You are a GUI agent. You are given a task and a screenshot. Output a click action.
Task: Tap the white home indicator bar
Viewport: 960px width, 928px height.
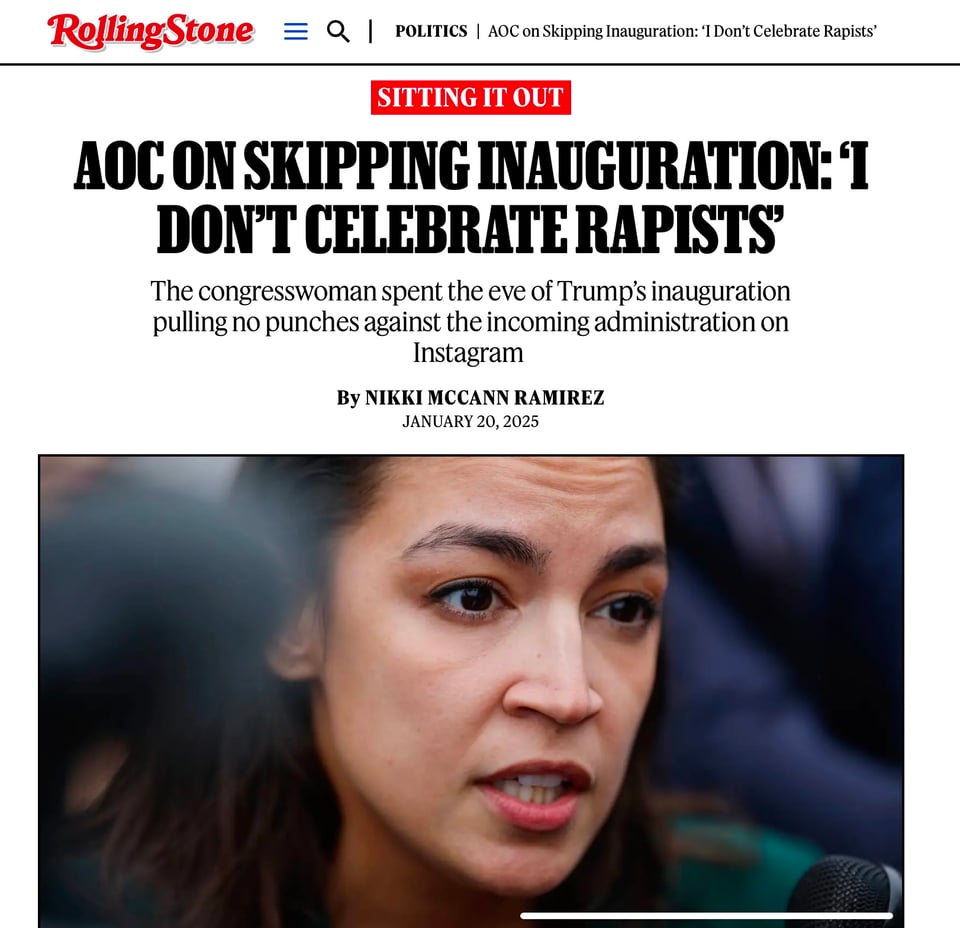(x=707, y=916)
